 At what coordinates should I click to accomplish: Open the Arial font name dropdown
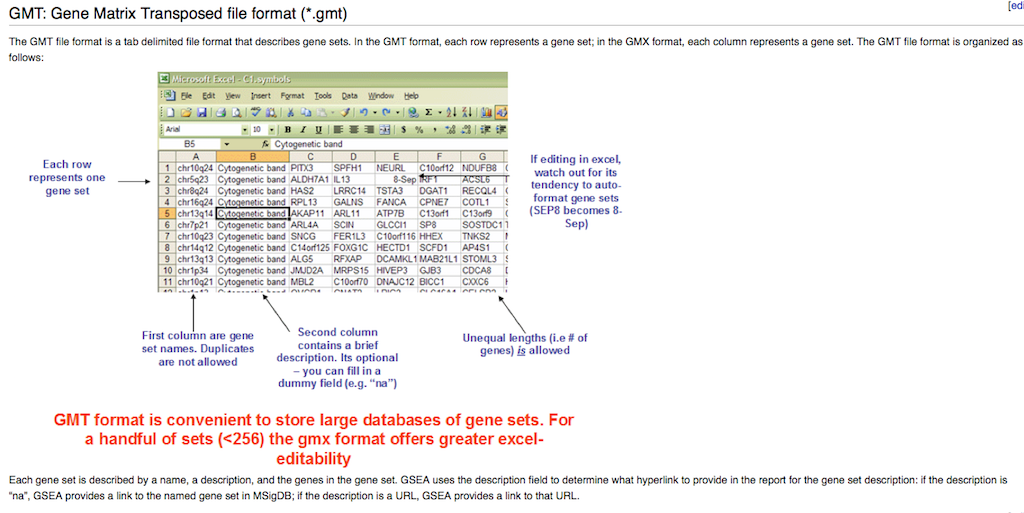point(245,130)
